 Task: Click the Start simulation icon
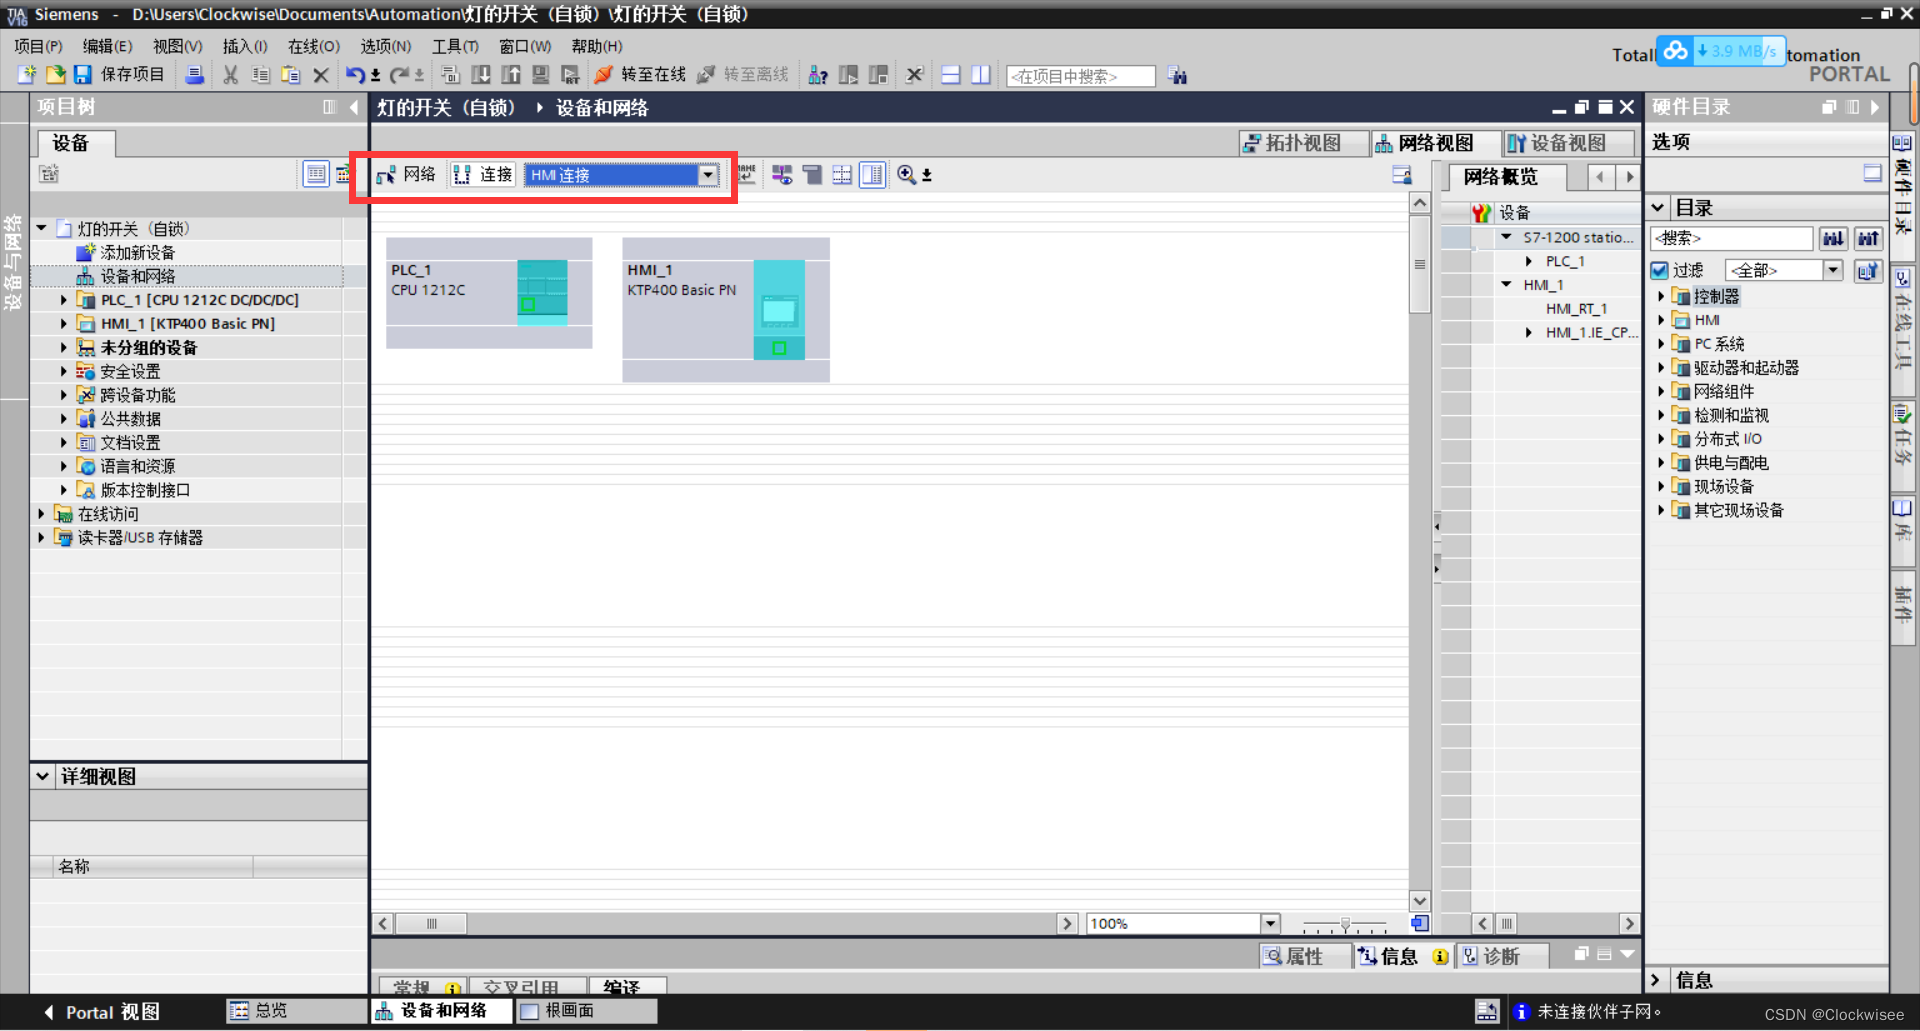(x=541, y=75)
